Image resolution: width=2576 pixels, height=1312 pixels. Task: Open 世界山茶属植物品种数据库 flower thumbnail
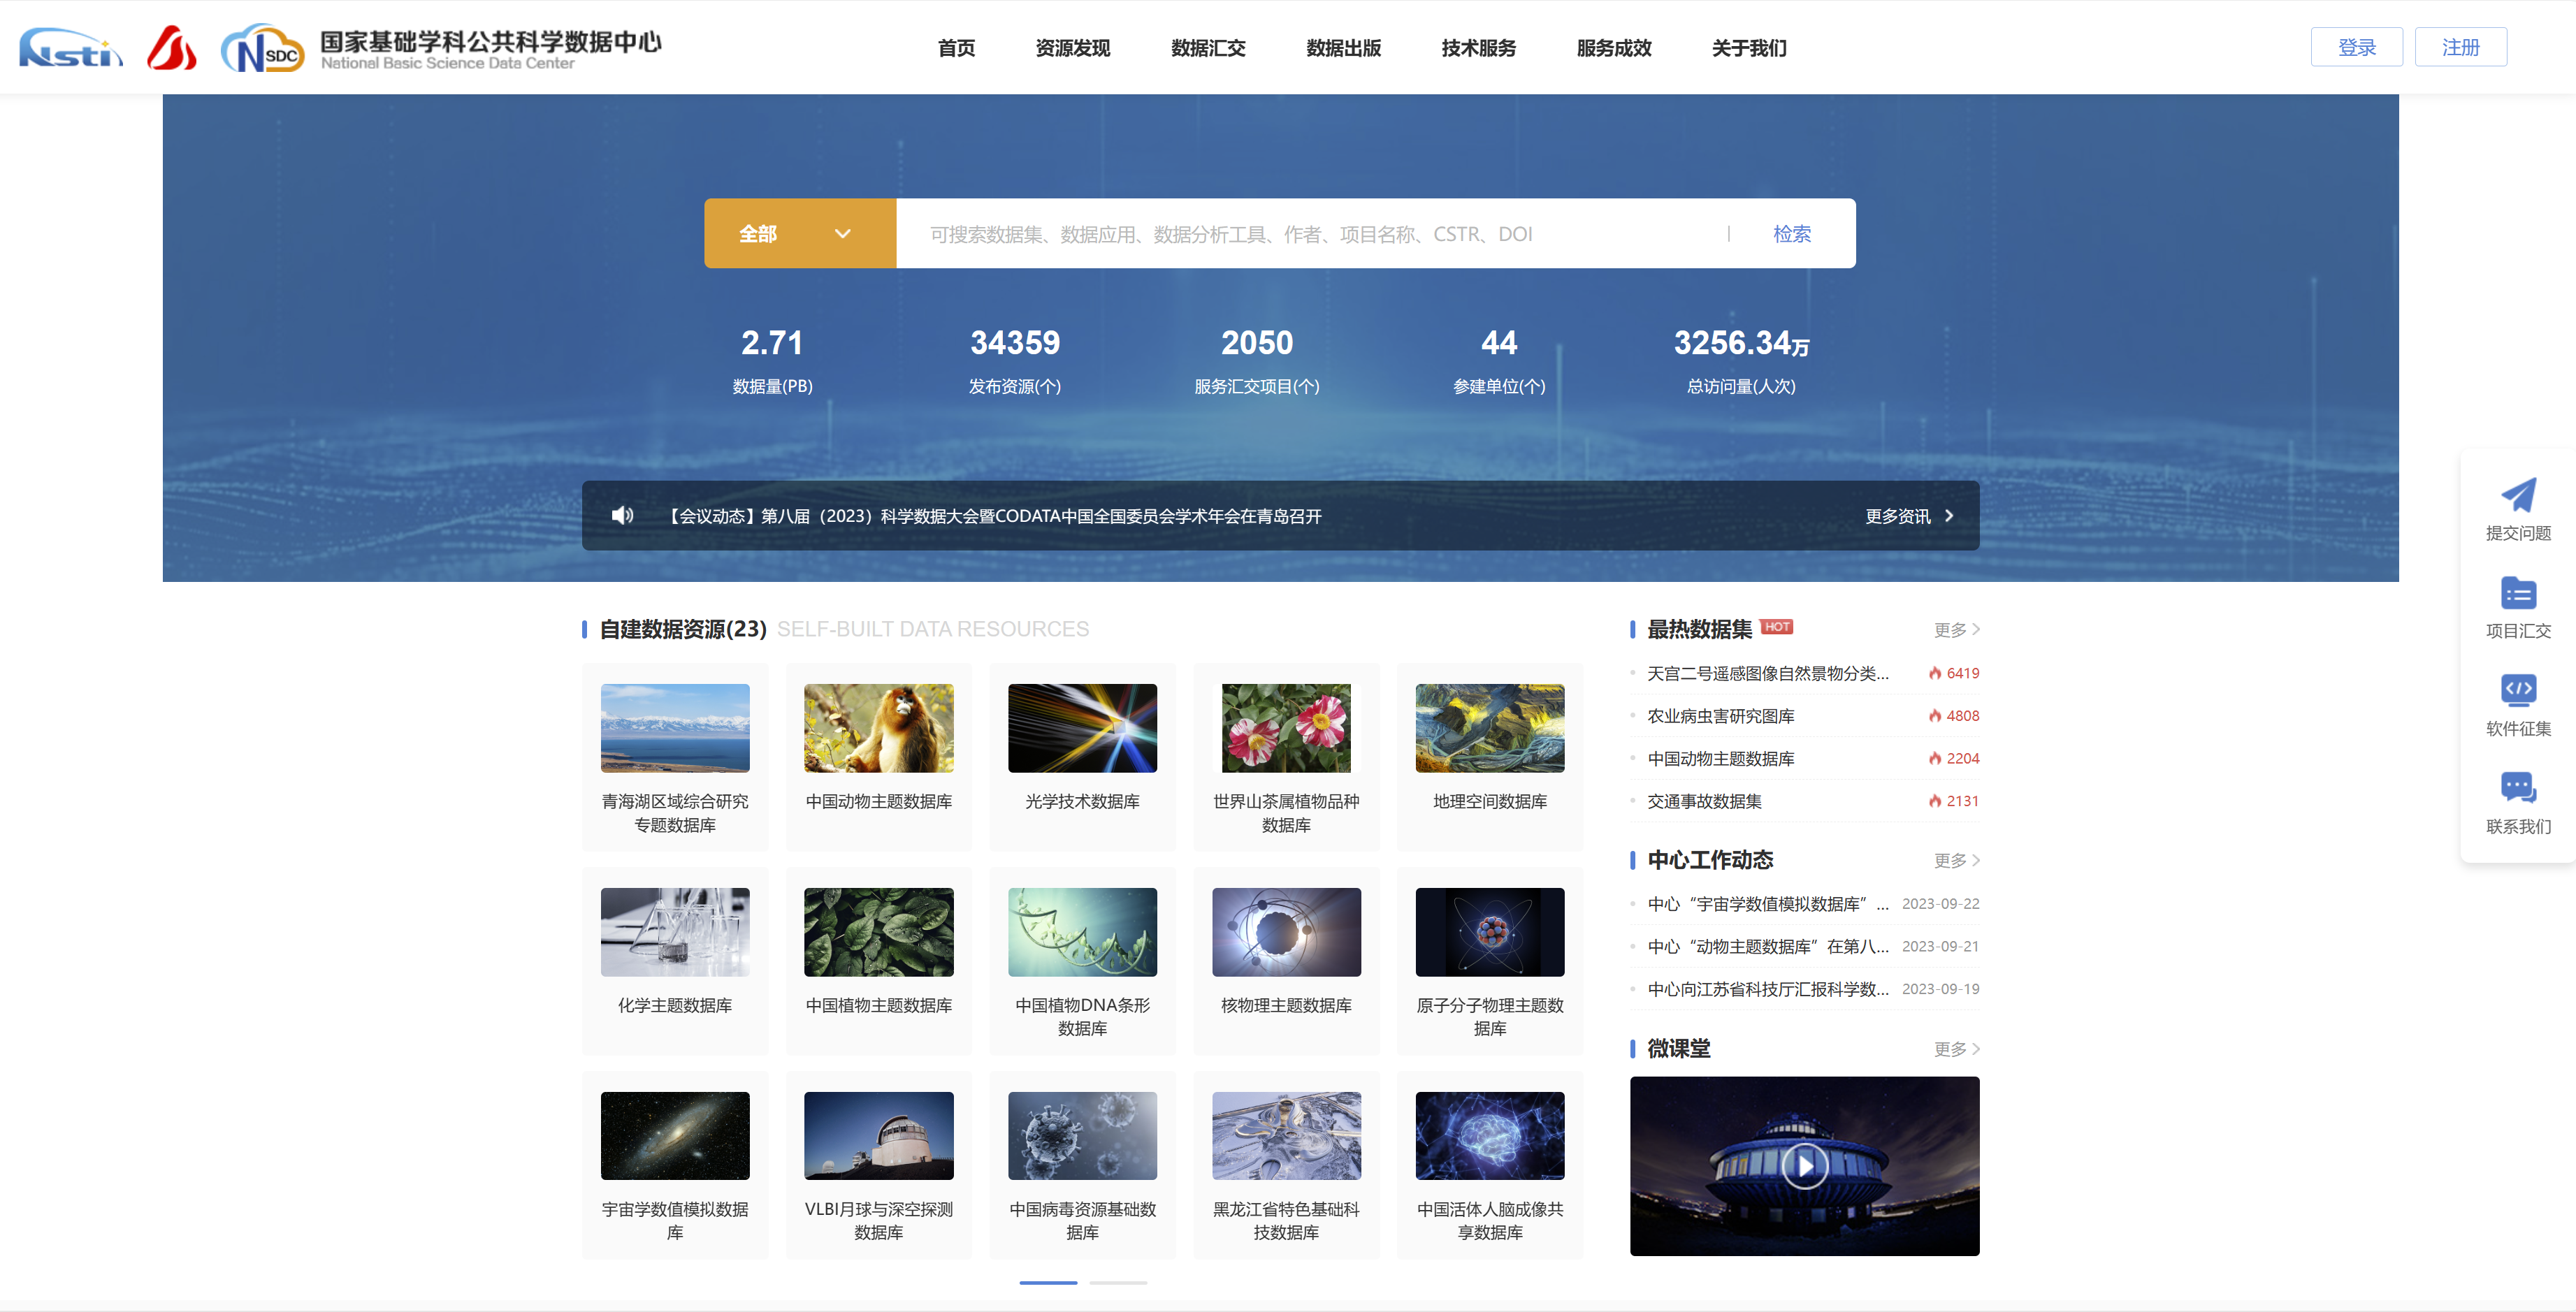click(x=1286, y=728)
